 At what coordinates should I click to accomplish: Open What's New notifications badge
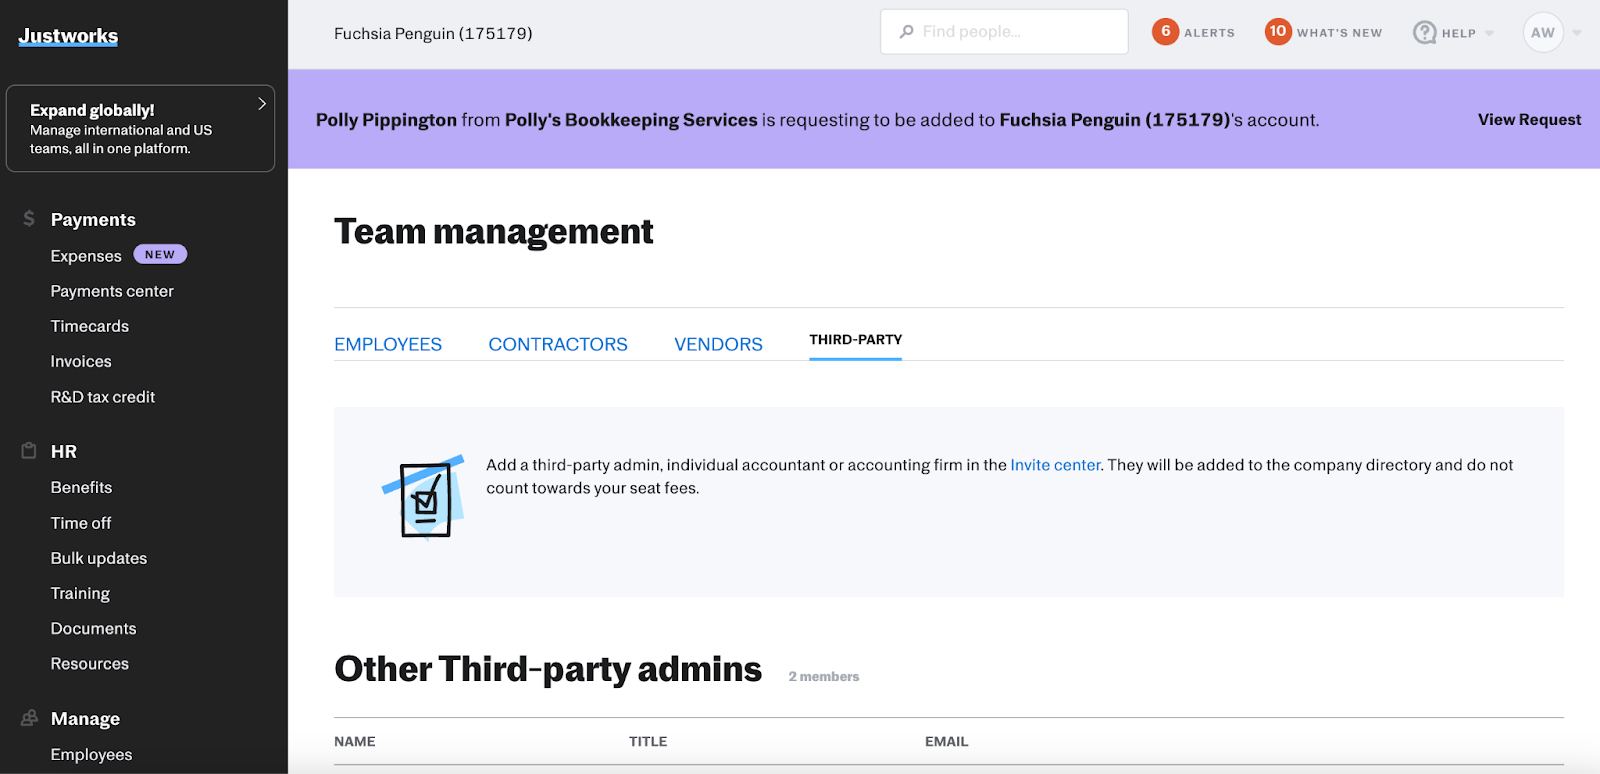tap(1277, 32)
